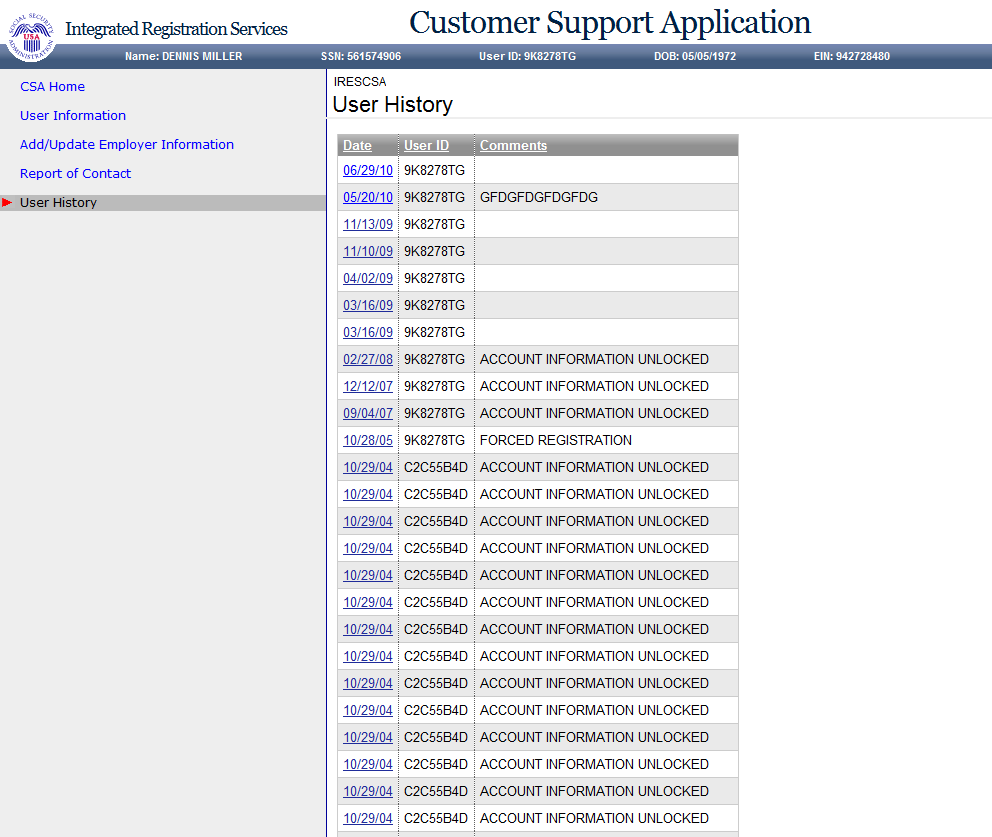Open the CSA Home page

53,87
